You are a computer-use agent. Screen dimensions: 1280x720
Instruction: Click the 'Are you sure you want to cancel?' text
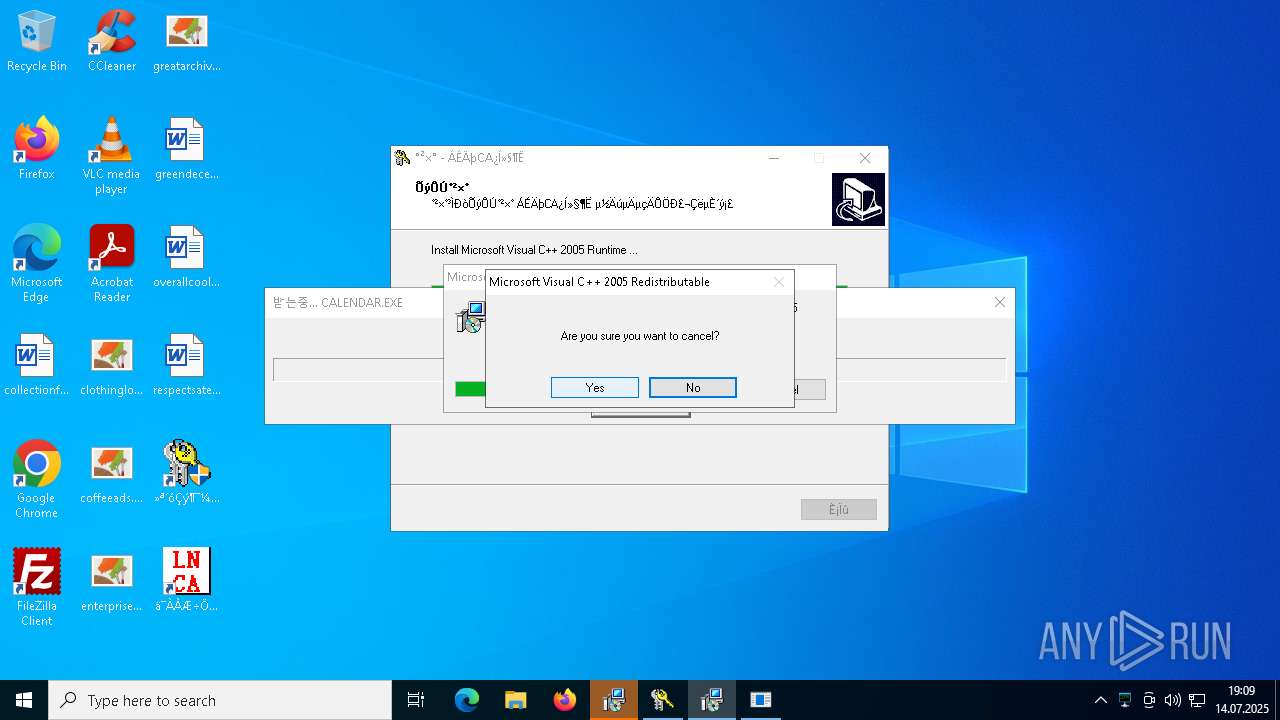click(x=640, y=336)
